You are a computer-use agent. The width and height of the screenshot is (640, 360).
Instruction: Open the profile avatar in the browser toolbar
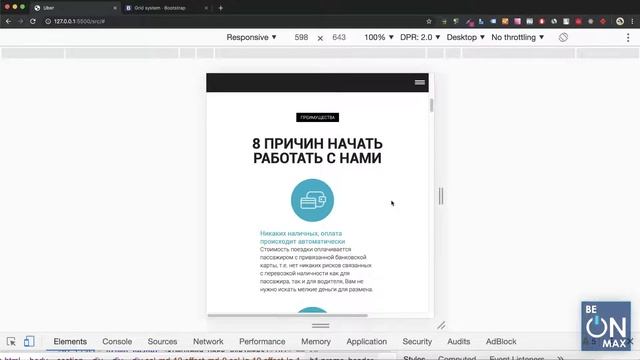pyautogui.click(x=620, y=21)
